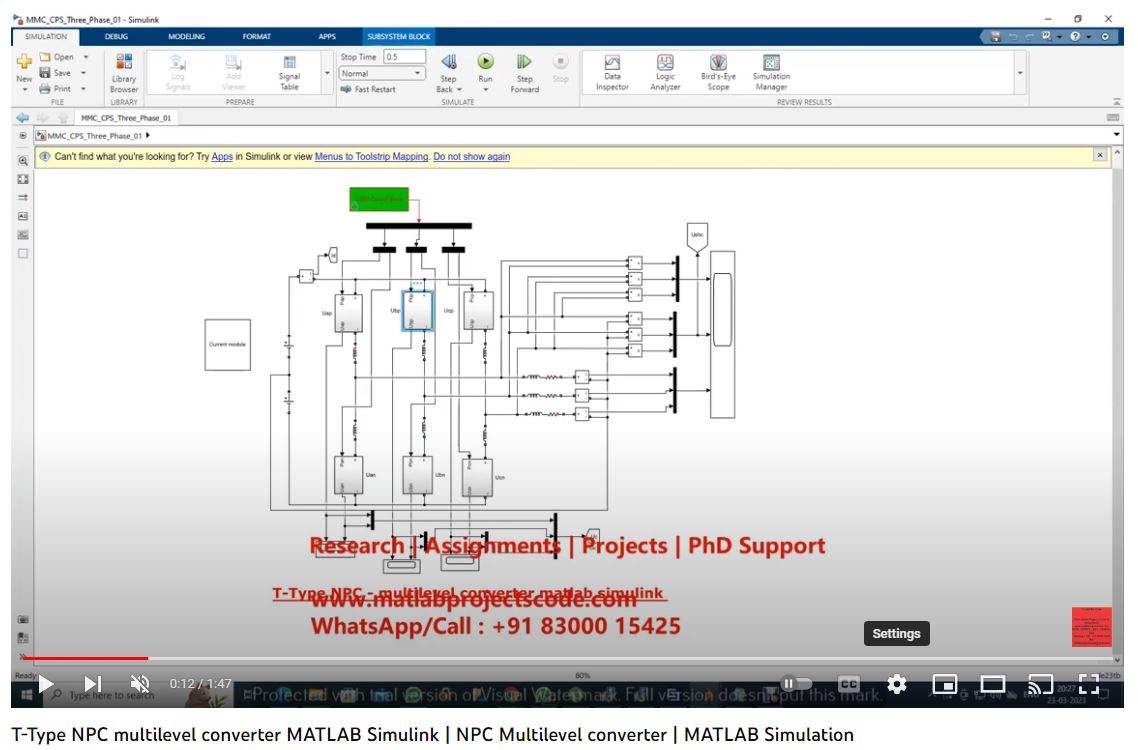Screen dimensions: 1138x750
Task: Click the Step Back icon
Action: (x=449, y=63)
